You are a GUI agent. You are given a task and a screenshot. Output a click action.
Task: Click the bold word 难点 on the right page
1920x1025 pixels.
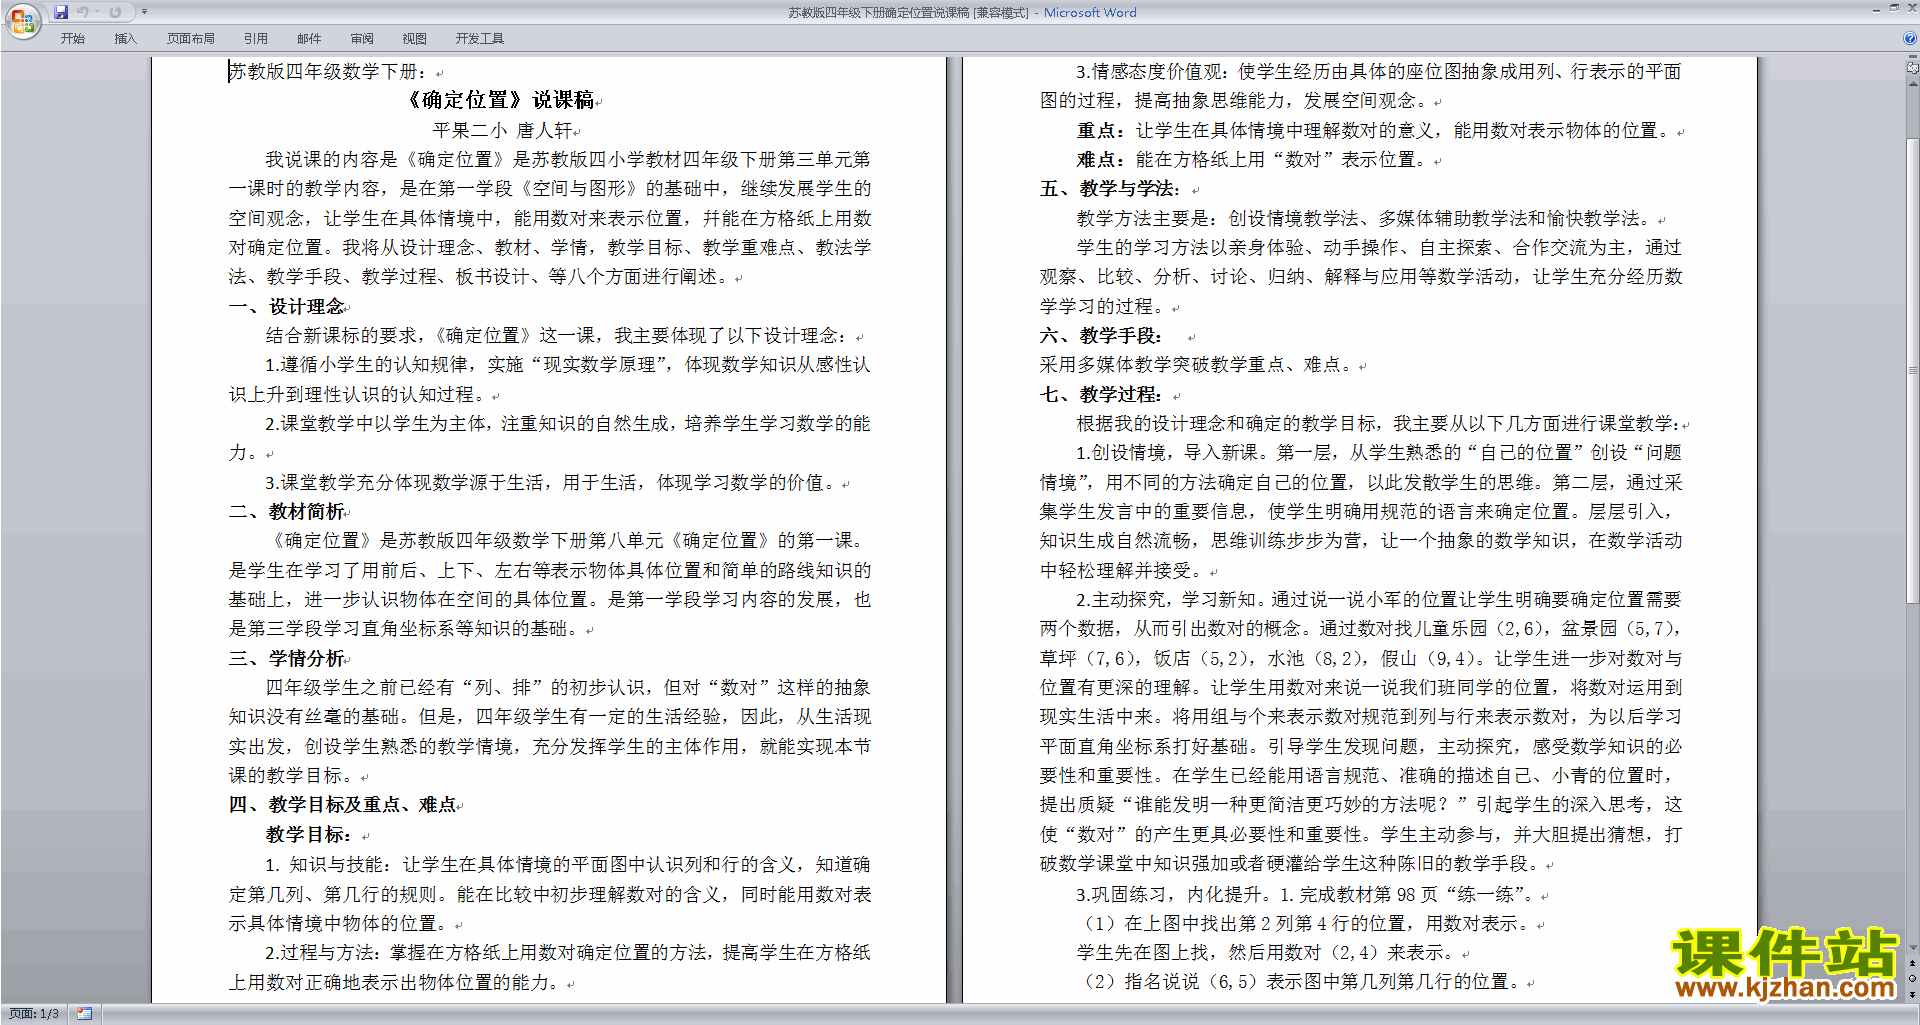pyautogui.click(x=1096, y=160)
